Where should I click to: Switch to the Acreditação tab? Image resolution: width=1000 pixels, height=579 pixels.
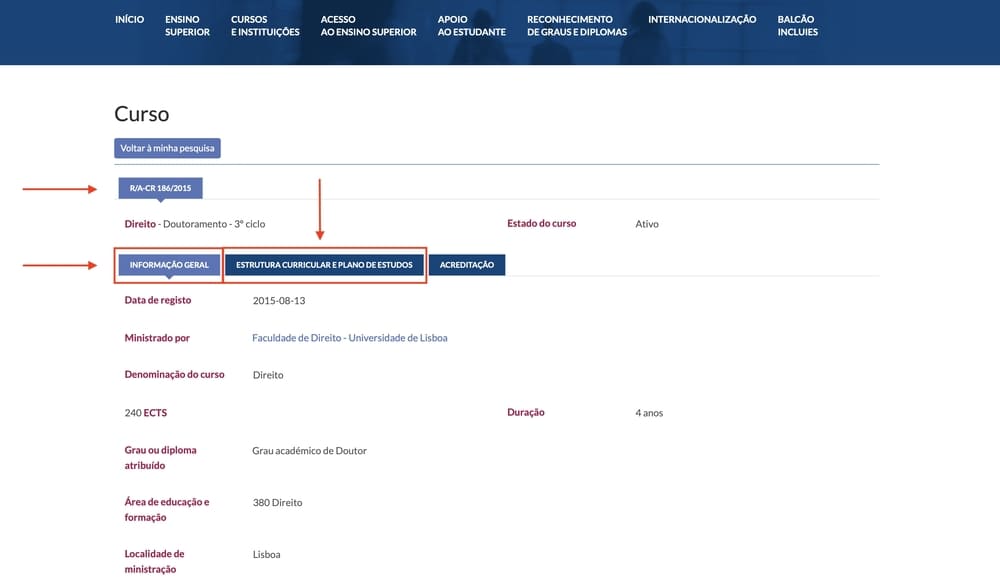[467, 265]
